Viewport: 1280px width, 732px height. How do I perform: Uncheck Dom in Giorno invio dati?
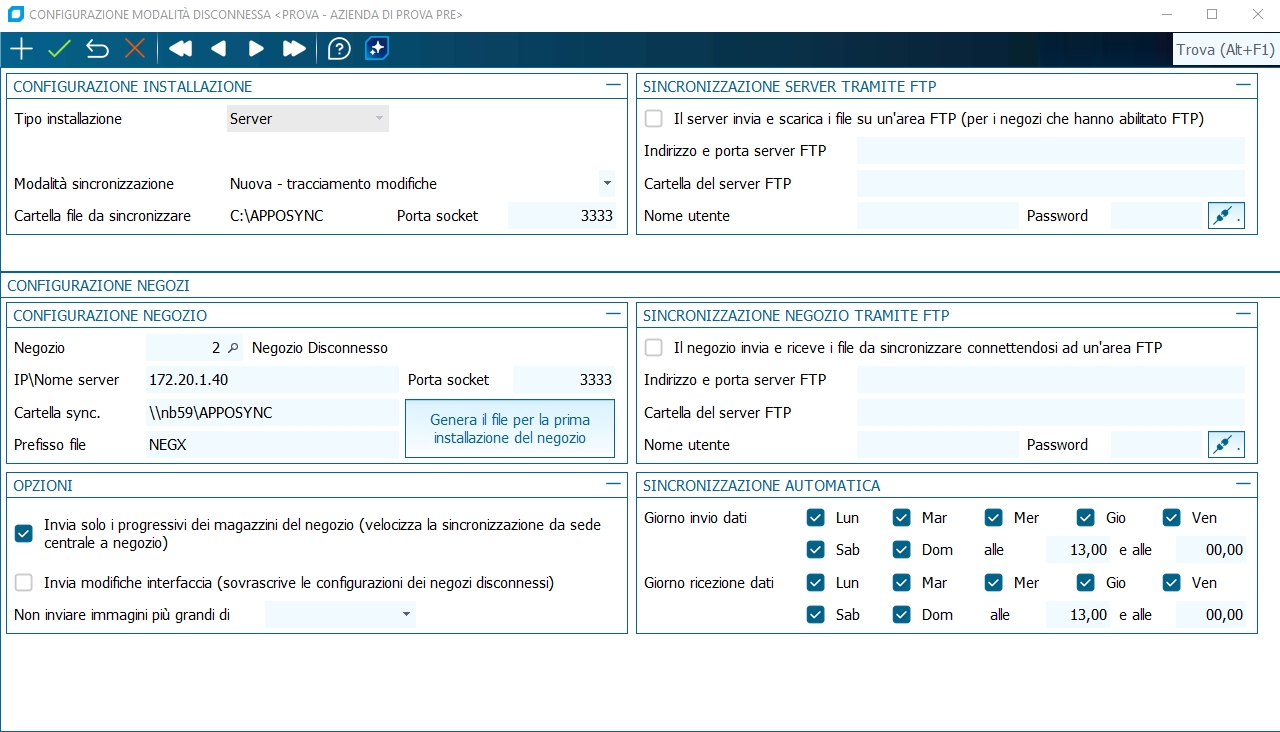[902, 549]
